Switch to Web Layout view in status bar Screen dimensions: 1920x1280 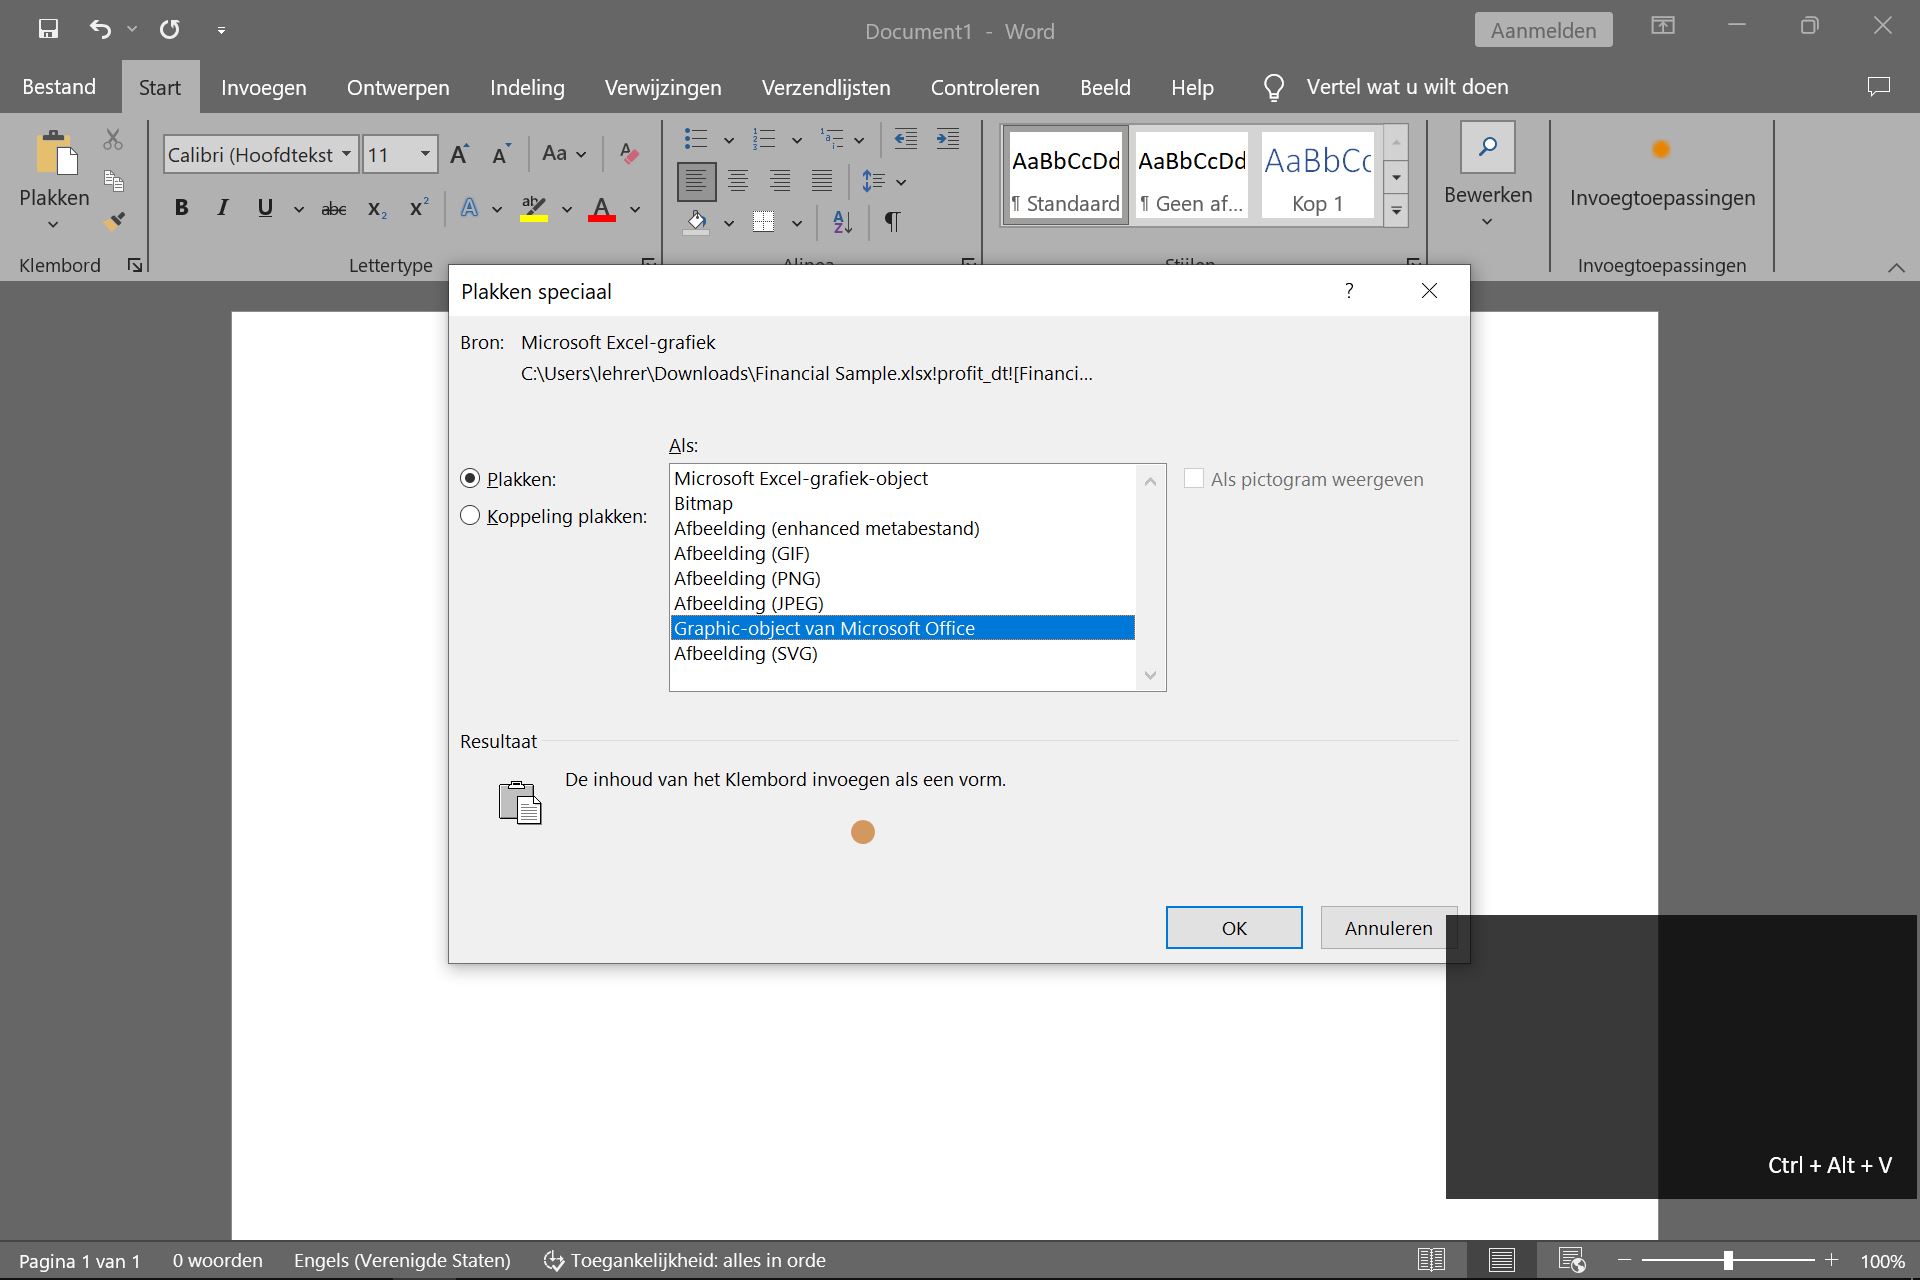[1572, 1260]
